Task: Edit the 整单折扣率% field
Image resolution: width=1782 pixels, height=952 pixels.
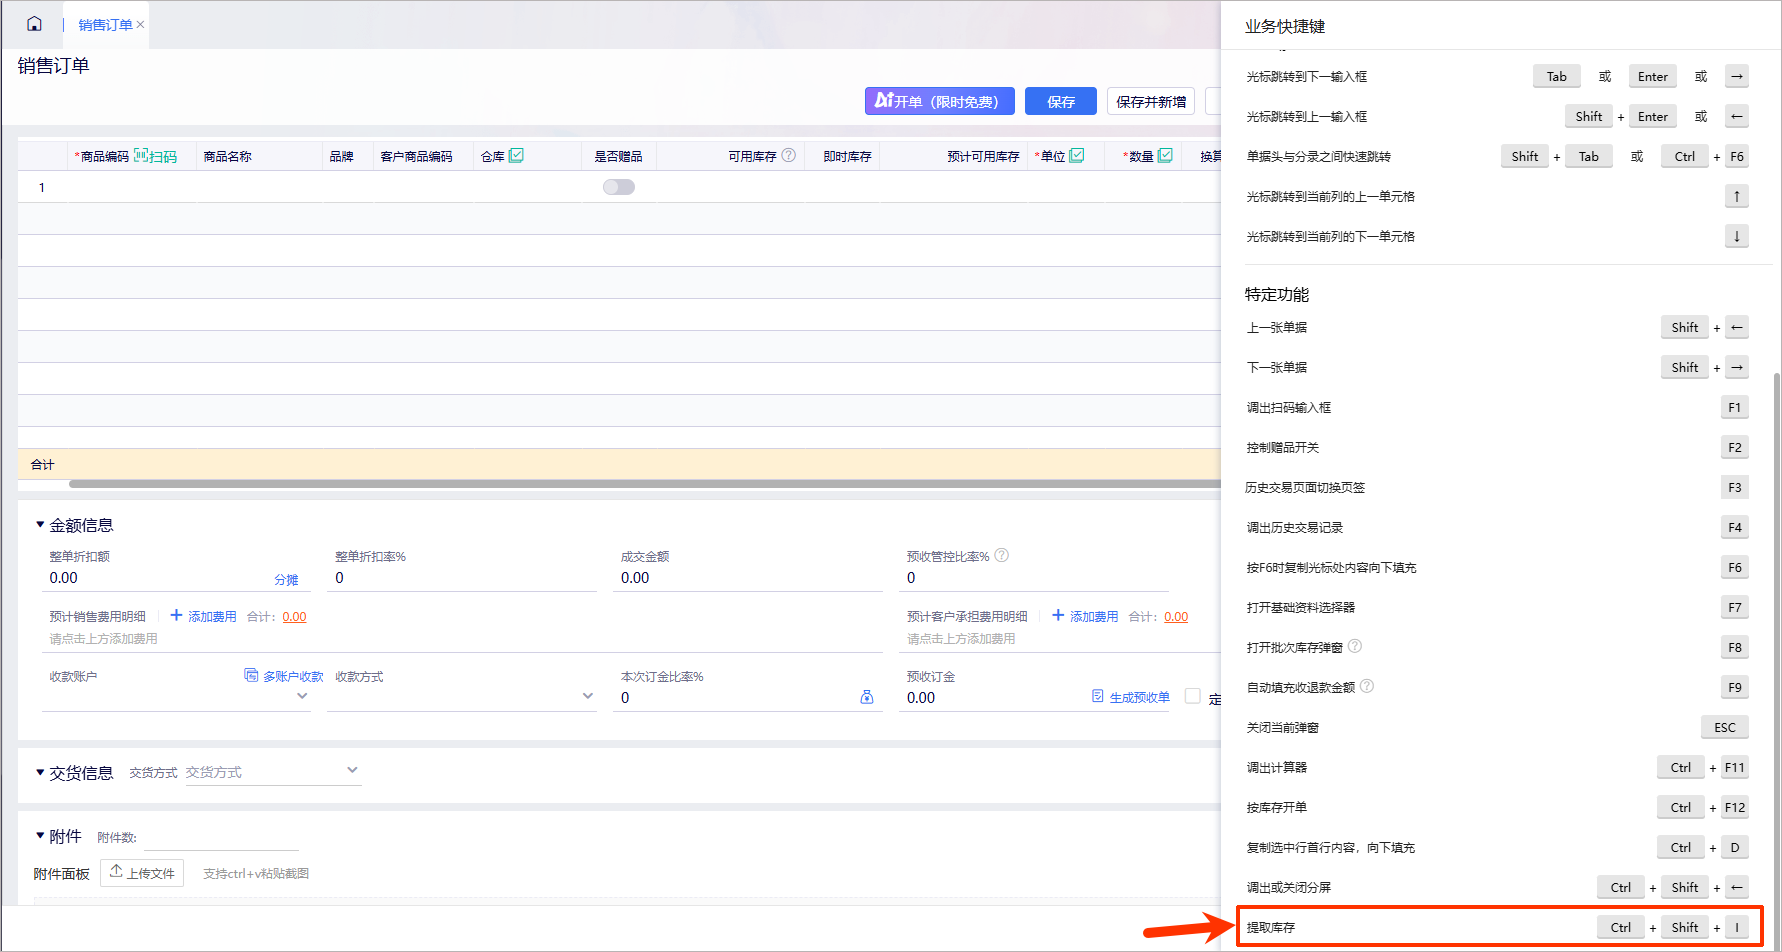Action: point(463,578)
